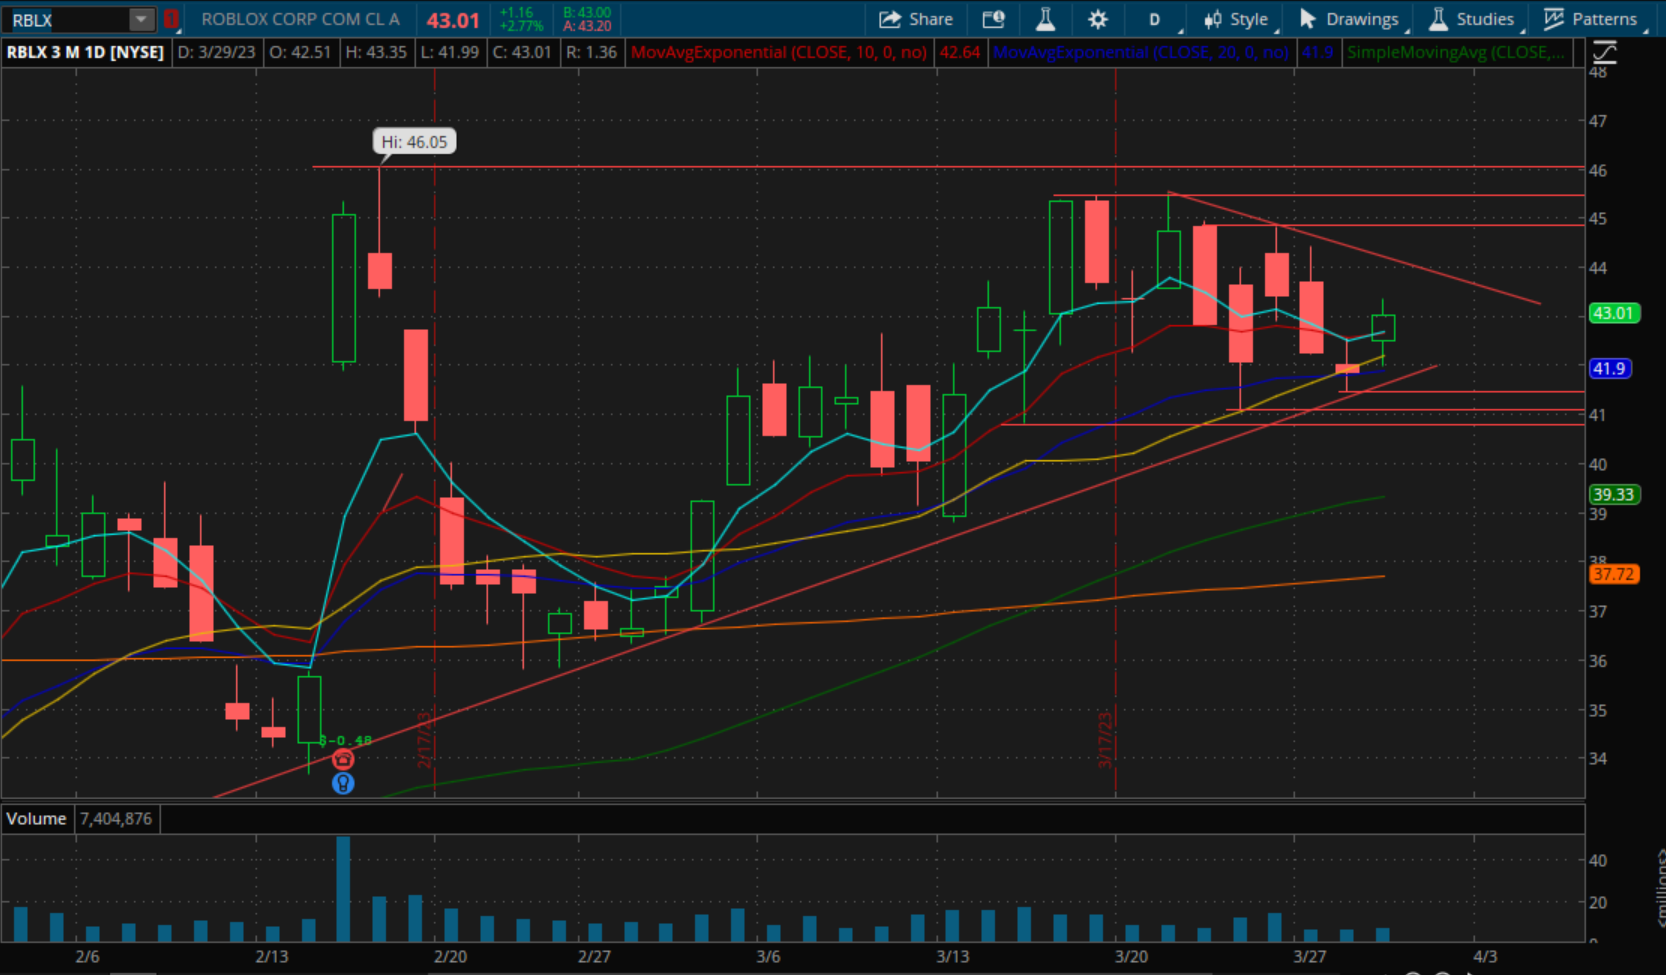Click the ROBLOX CORP COM CL A name
1666x975 pixels.
[300, 19]
